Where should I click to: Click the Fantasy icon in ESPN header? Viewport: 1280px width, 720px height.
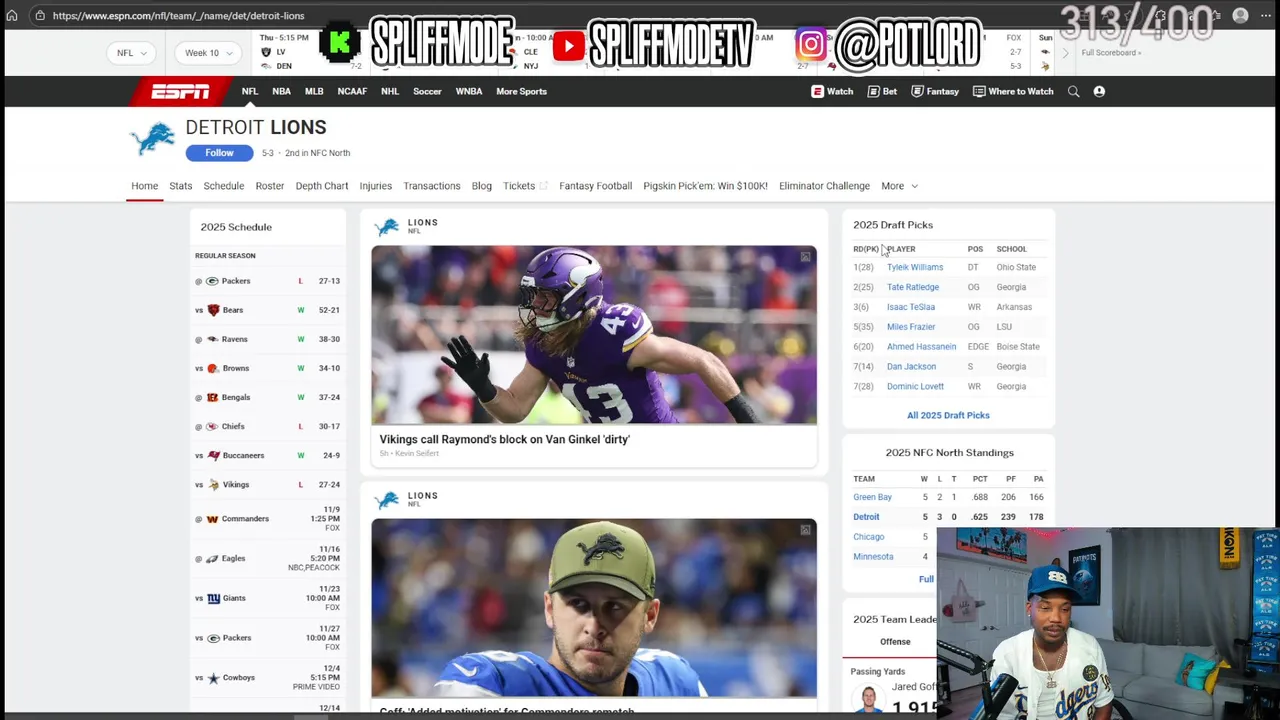pyautogui.click(x=917, y=91)
